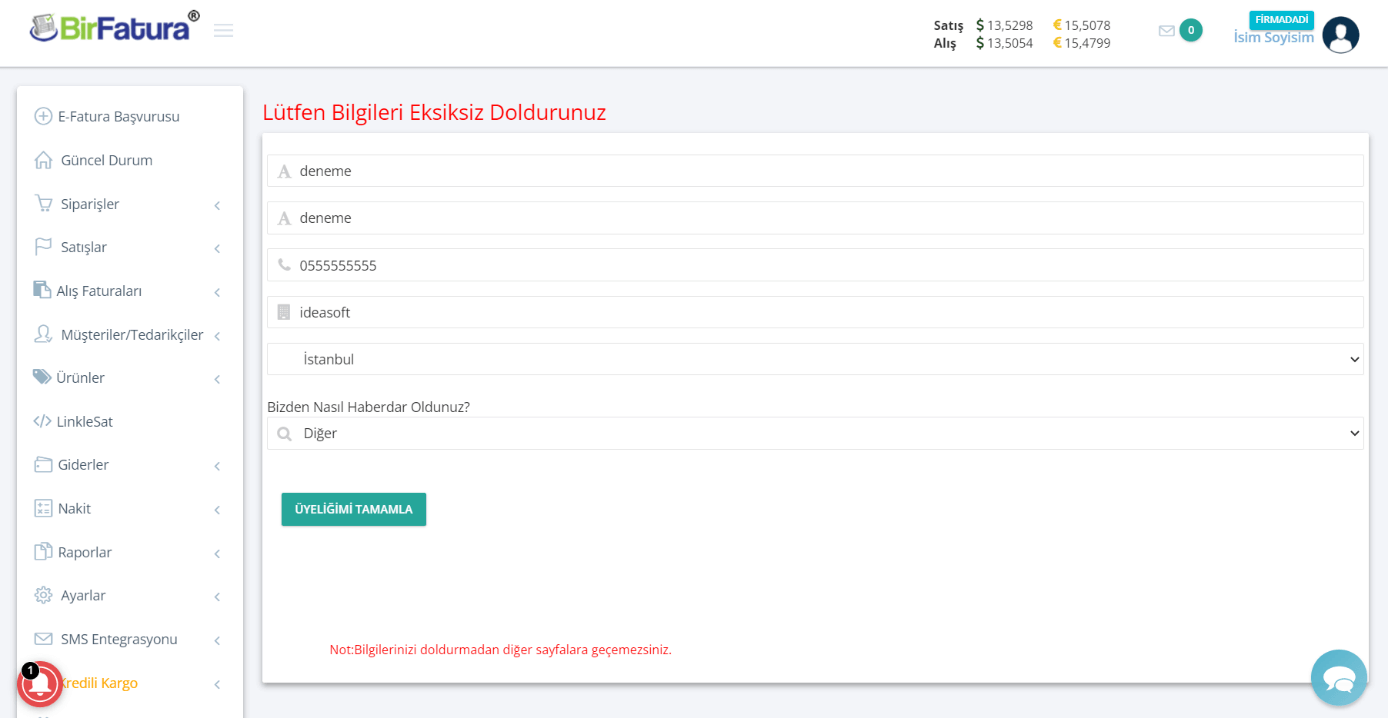
Task: Click the ÜYELİĞİMİ TAMAMLA button
Action: (354, 509)
